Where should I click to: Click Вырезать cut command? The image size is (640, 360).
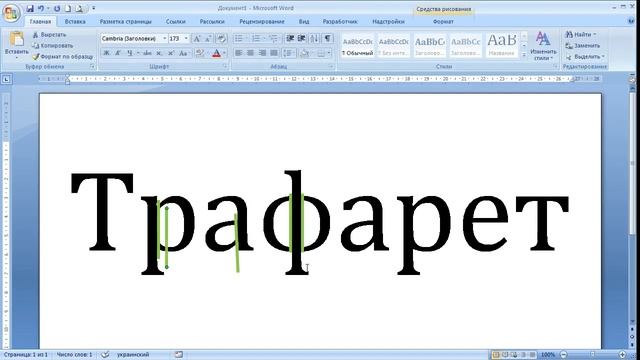tap(49, 35)
